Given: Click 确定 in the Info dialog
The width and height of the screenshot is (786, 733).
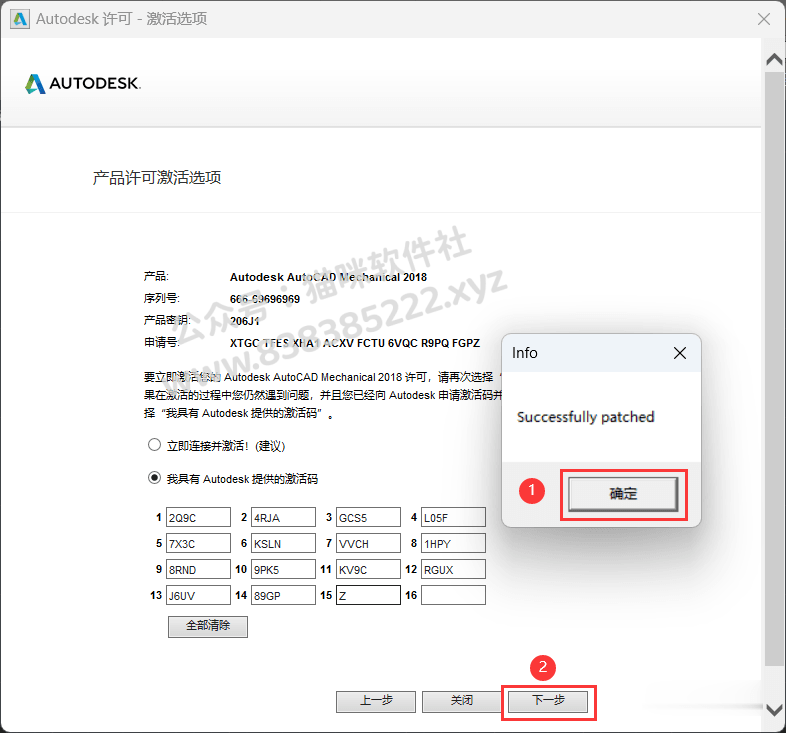Looking at the screenshot, I should (x=623, y=494).
